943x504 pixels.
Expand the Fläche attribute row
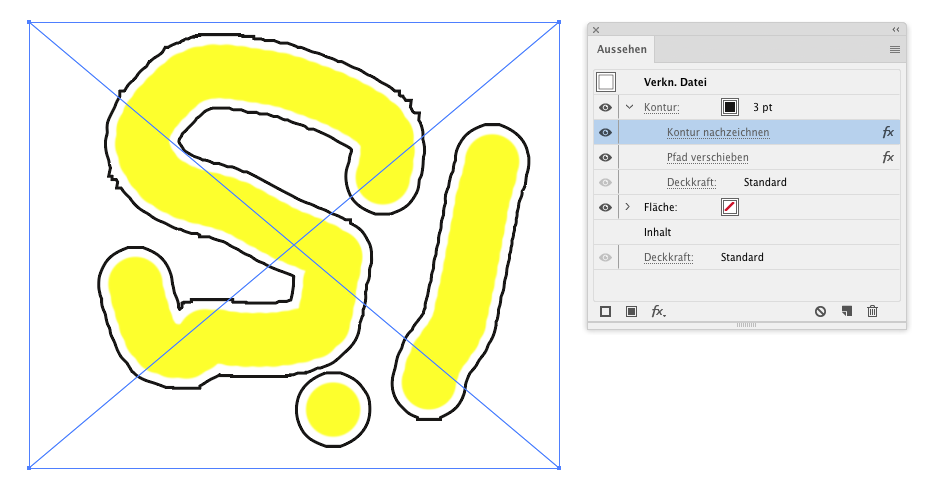coord(628,207)
